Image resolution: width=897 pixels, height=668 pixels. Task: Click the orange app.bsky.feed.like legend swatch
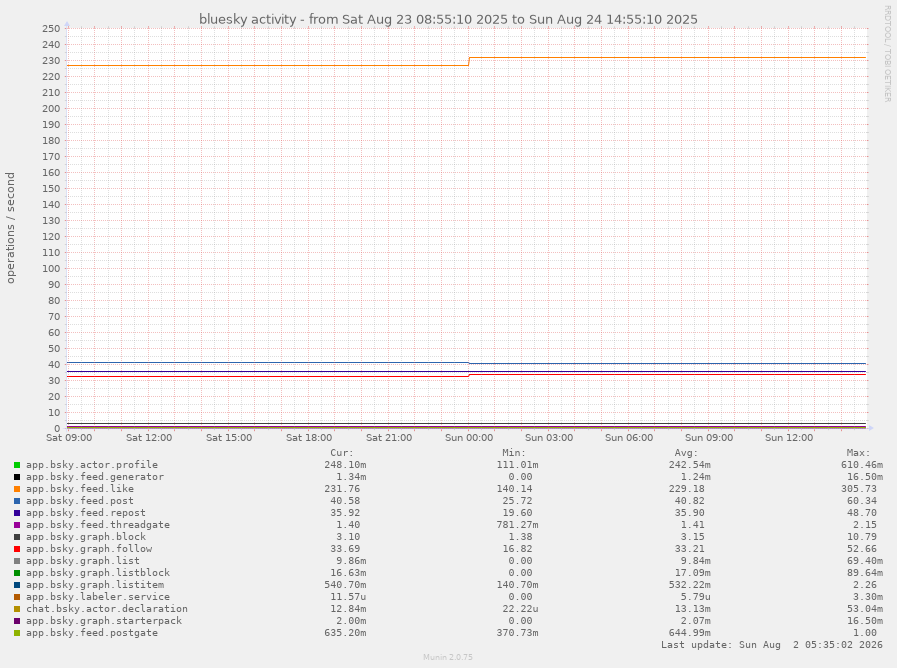(17, 489)
